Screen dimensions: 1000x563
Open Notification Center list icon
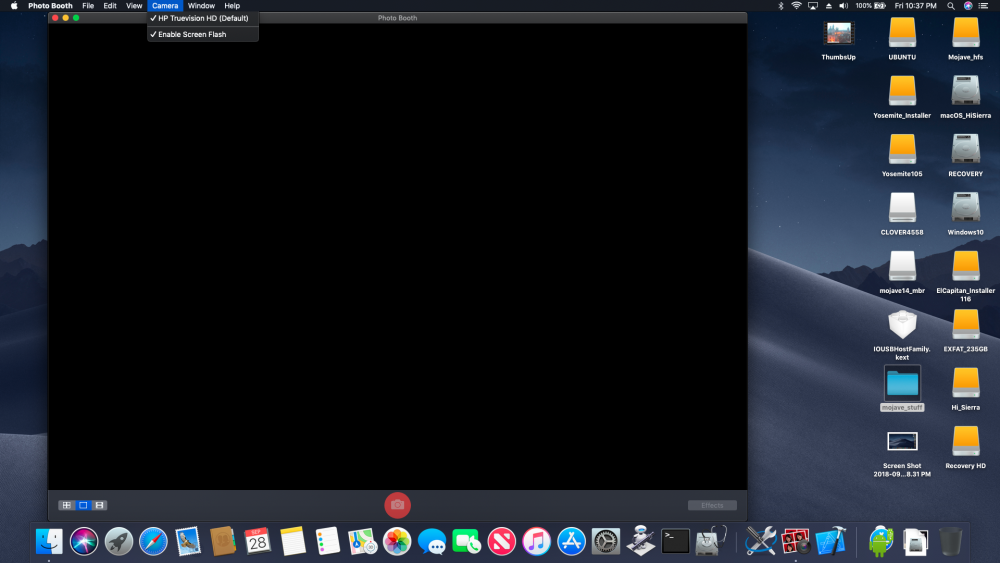click(x=983, y=6)
